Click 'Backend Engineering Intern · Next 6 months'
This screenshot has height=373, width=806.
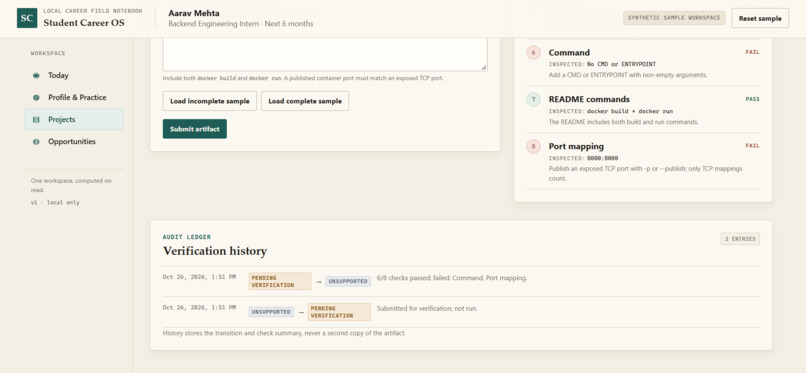point(241,24)
